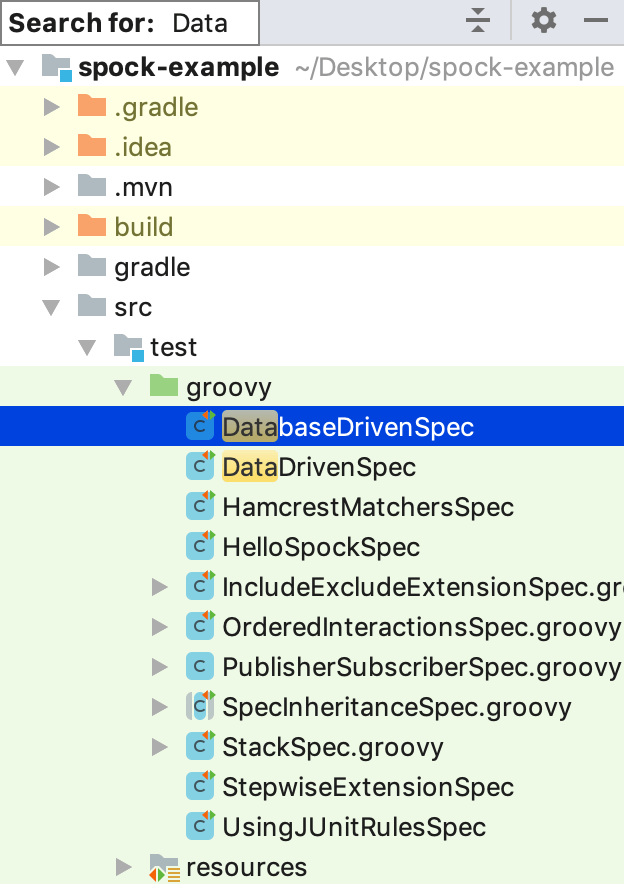Expand the StackSpec.groovy tree node
Viewport: 624px width, 884px height.
[159, 746]
